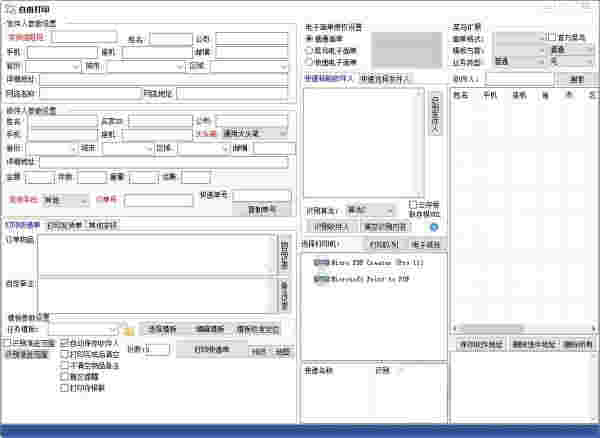
Task: Select the first waybill type radio button
Action: click(x=308, y=39)
